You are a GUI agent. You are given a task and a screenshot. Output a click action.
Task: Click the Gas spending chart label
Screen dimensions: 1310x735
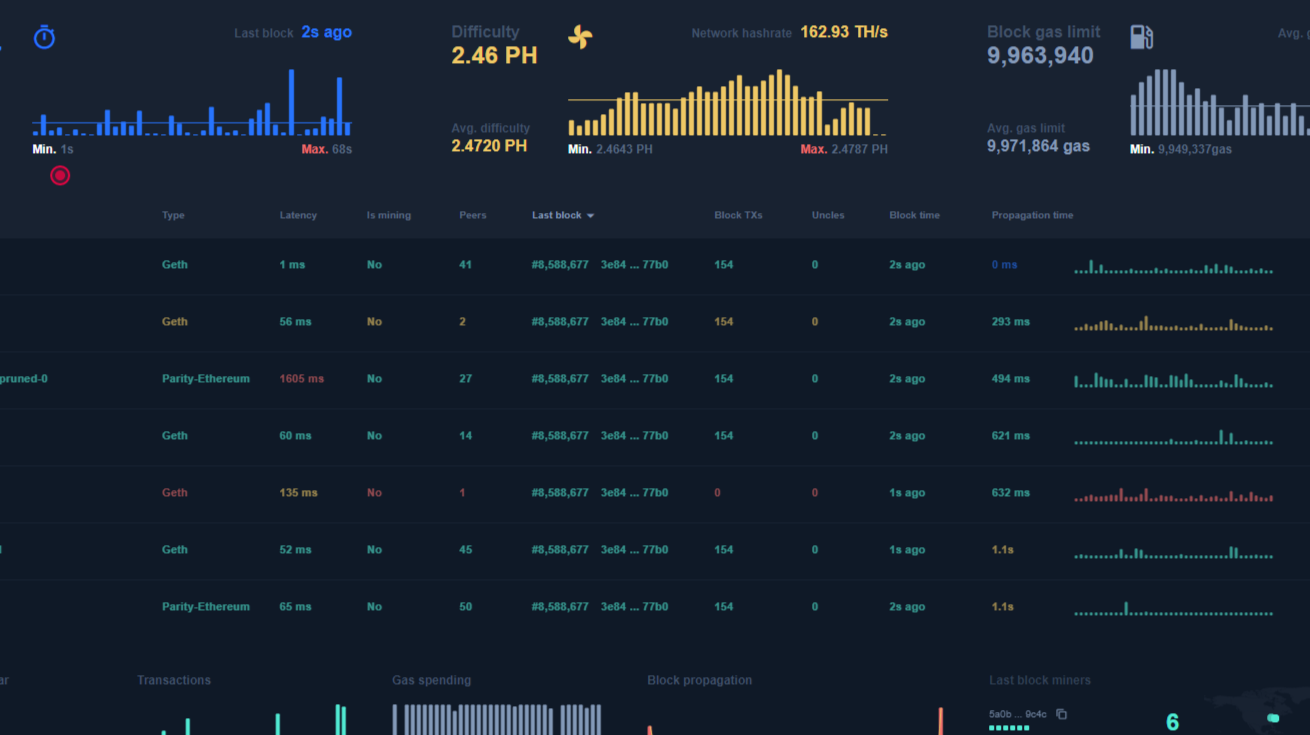(x=431, y=680)
